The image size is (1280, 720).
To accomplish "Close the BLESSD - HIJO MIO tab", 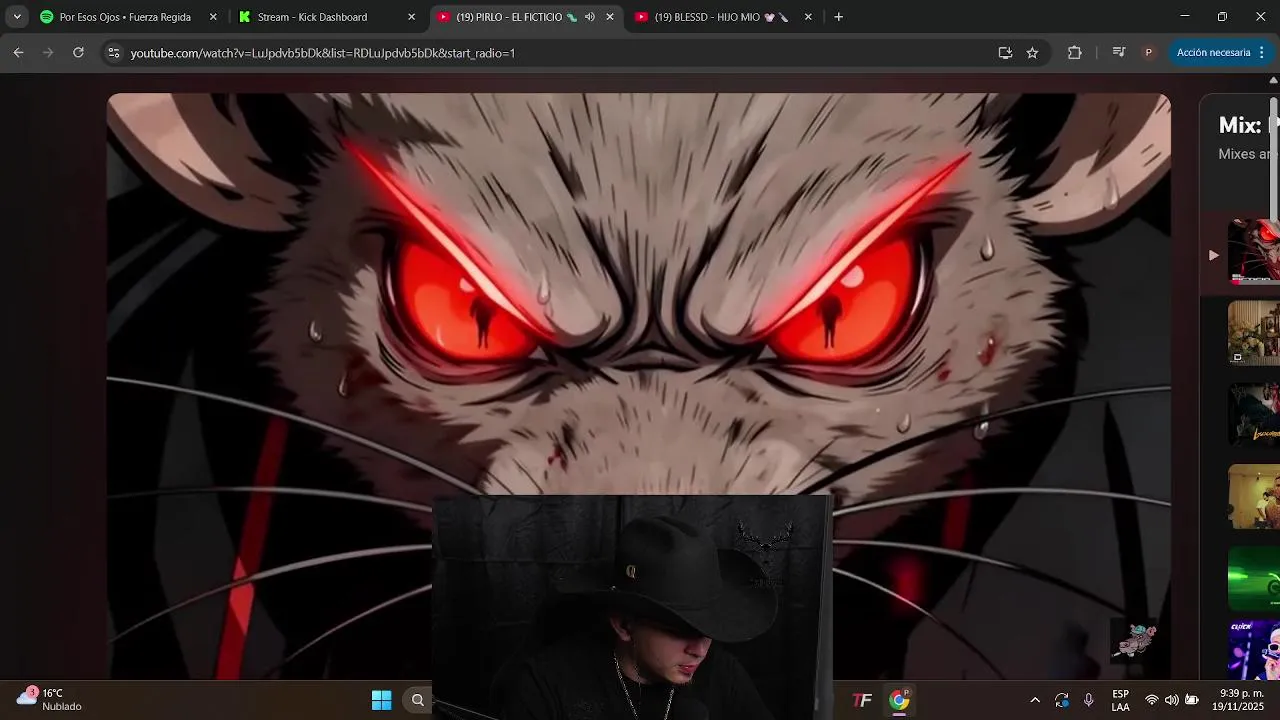I will 808,17.
